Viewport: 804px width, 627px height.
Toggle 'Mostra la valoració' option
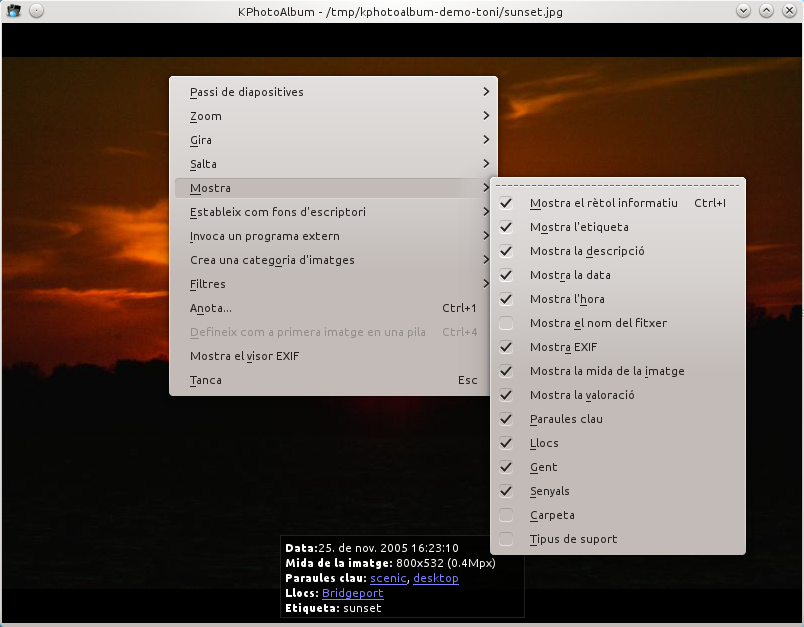click(507, 395)
